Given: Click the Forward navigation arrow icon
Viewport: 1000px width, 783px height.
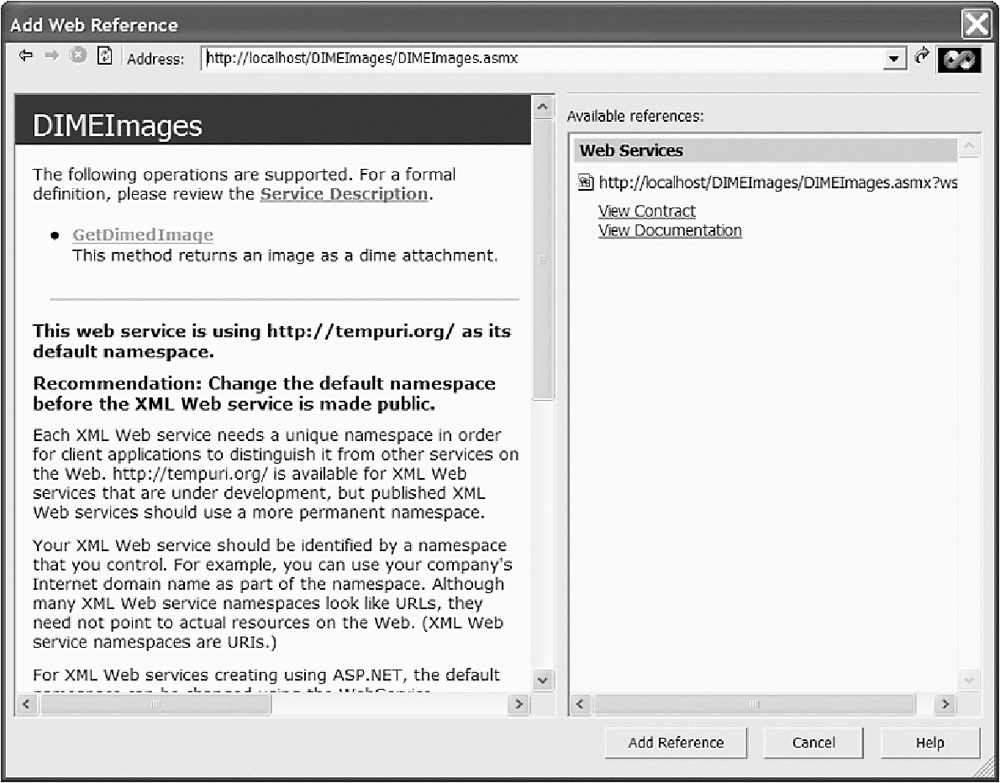Looking at the screenshot, I should point(51,57).
